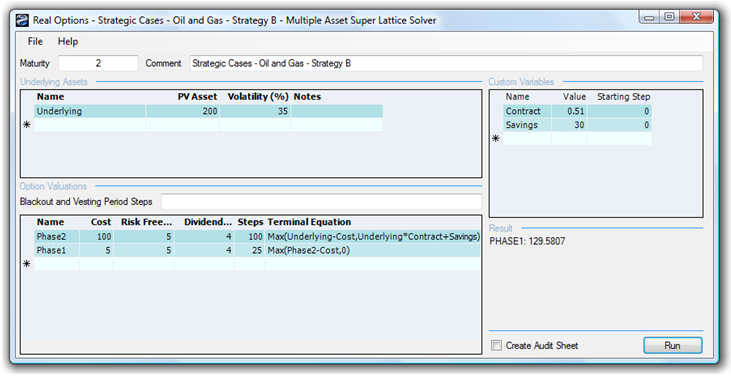Click the PHASE1: 129.5807 result text
This screenshot has height=378, width=731.
(x=527, y=241)
